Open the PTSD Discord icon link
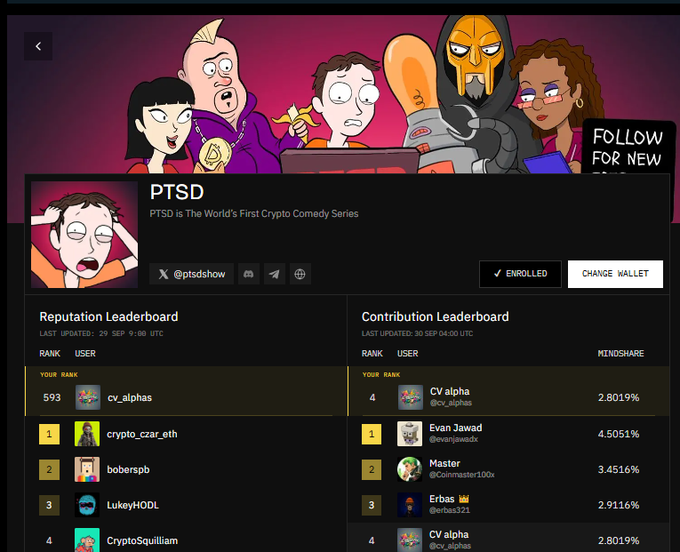680x552 pixels. tap(248, 274)
